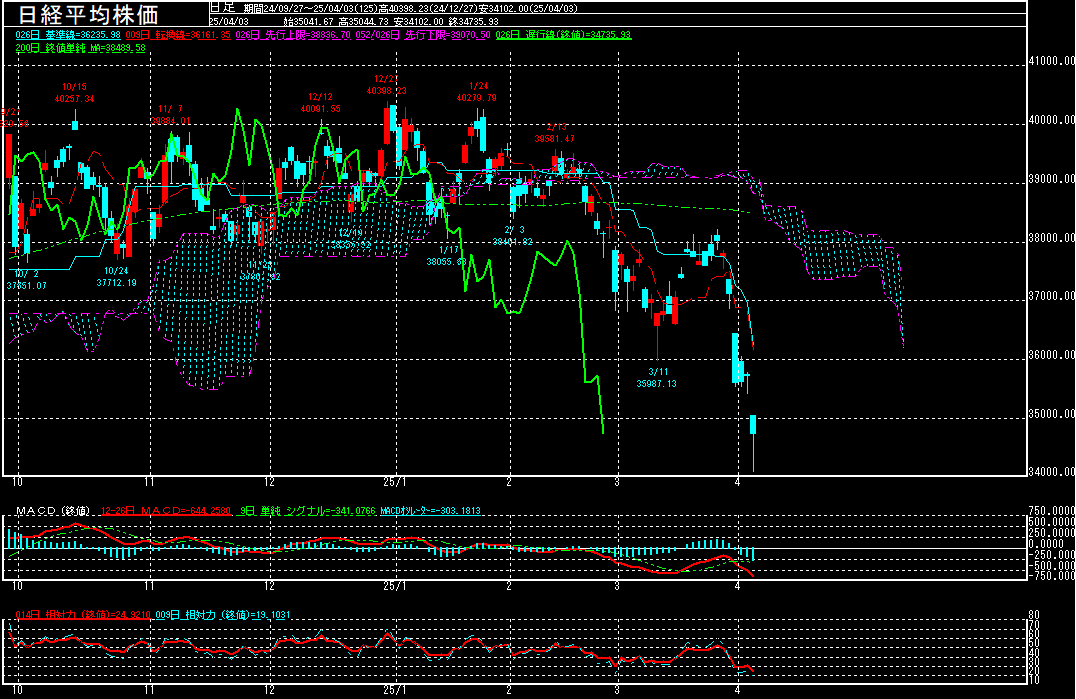Click the 052/026日 先行下限=39070.50 legend
Image resolution: width=1076 pixels, height=699 pixels.
click(423, 35)
